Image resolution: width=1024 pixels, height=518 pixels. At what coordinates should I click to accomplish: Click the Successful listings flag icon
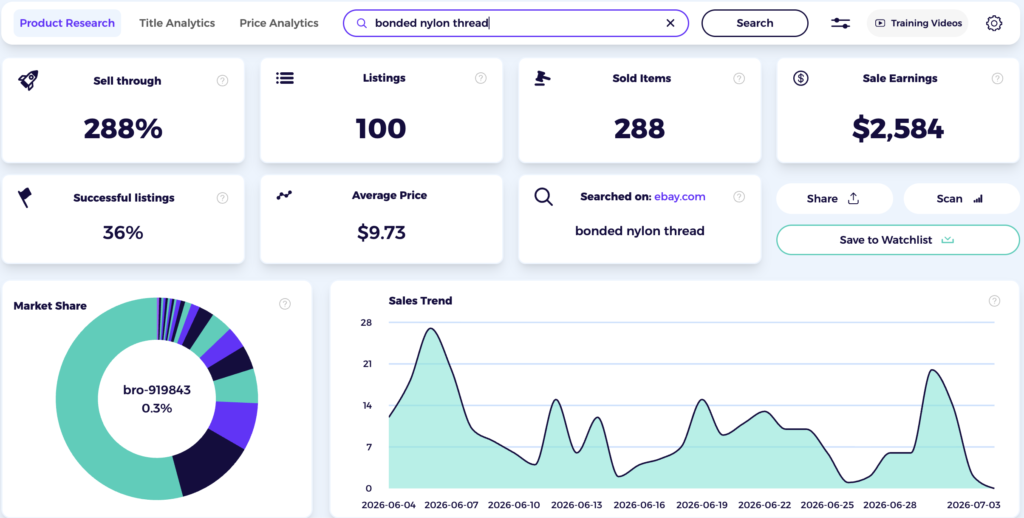click(x=25, y=197)
